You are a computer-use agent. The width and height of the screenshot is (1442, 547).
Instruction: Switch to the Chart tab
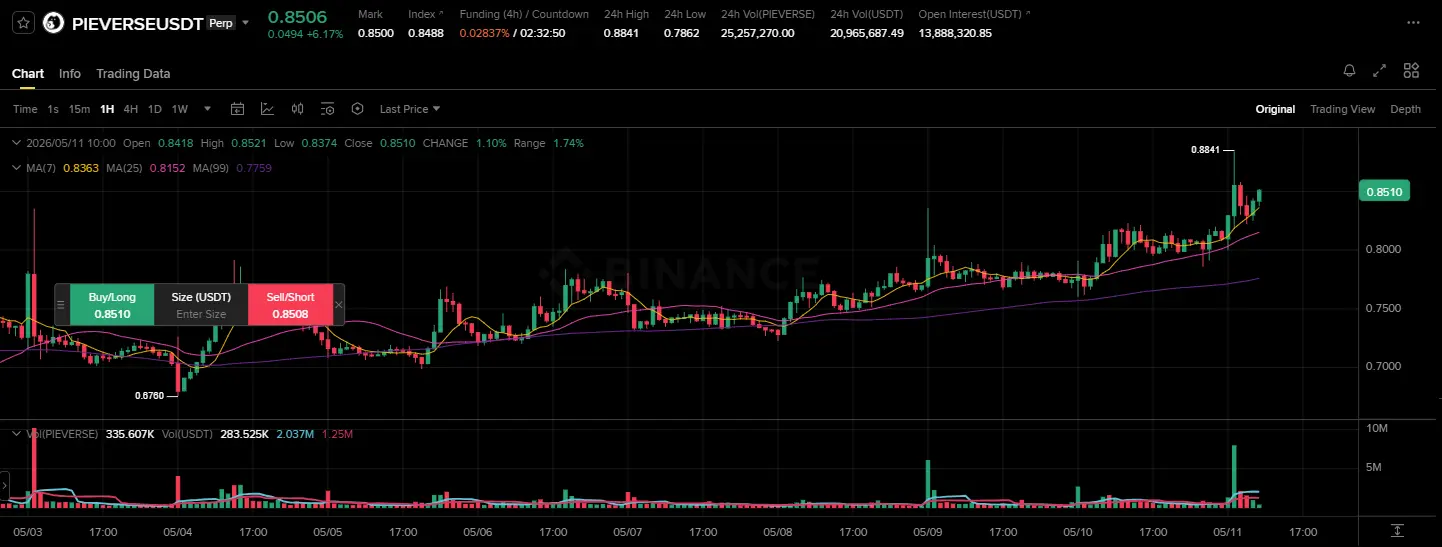pos(28,74)
